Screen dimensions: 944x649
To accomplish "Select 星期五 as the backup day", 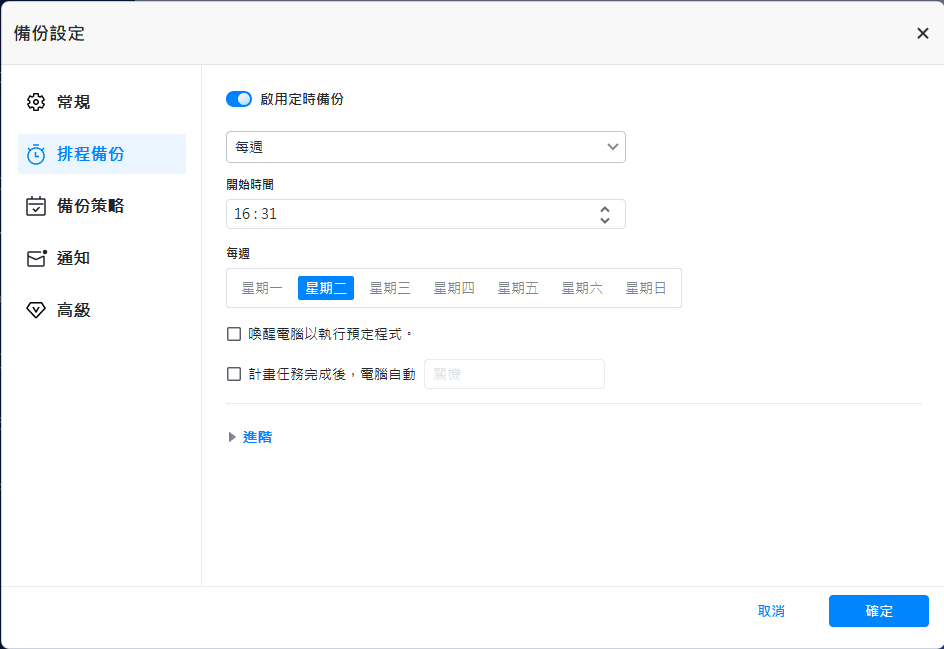I will 518,288.
